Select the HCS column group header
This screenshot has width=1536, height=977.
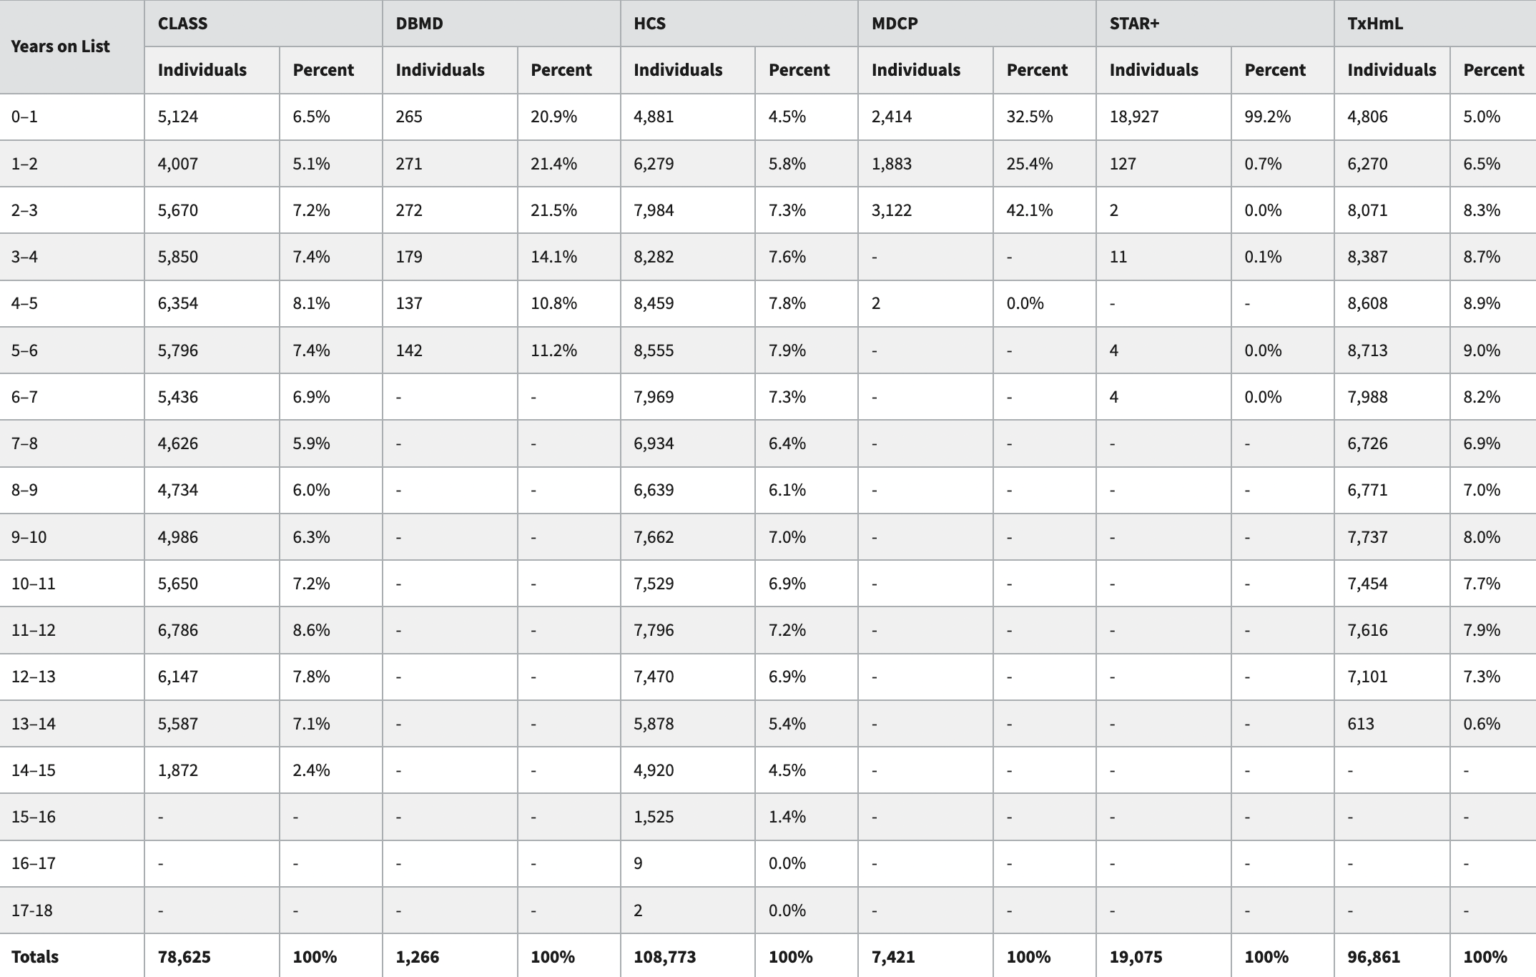click(649, 23)
